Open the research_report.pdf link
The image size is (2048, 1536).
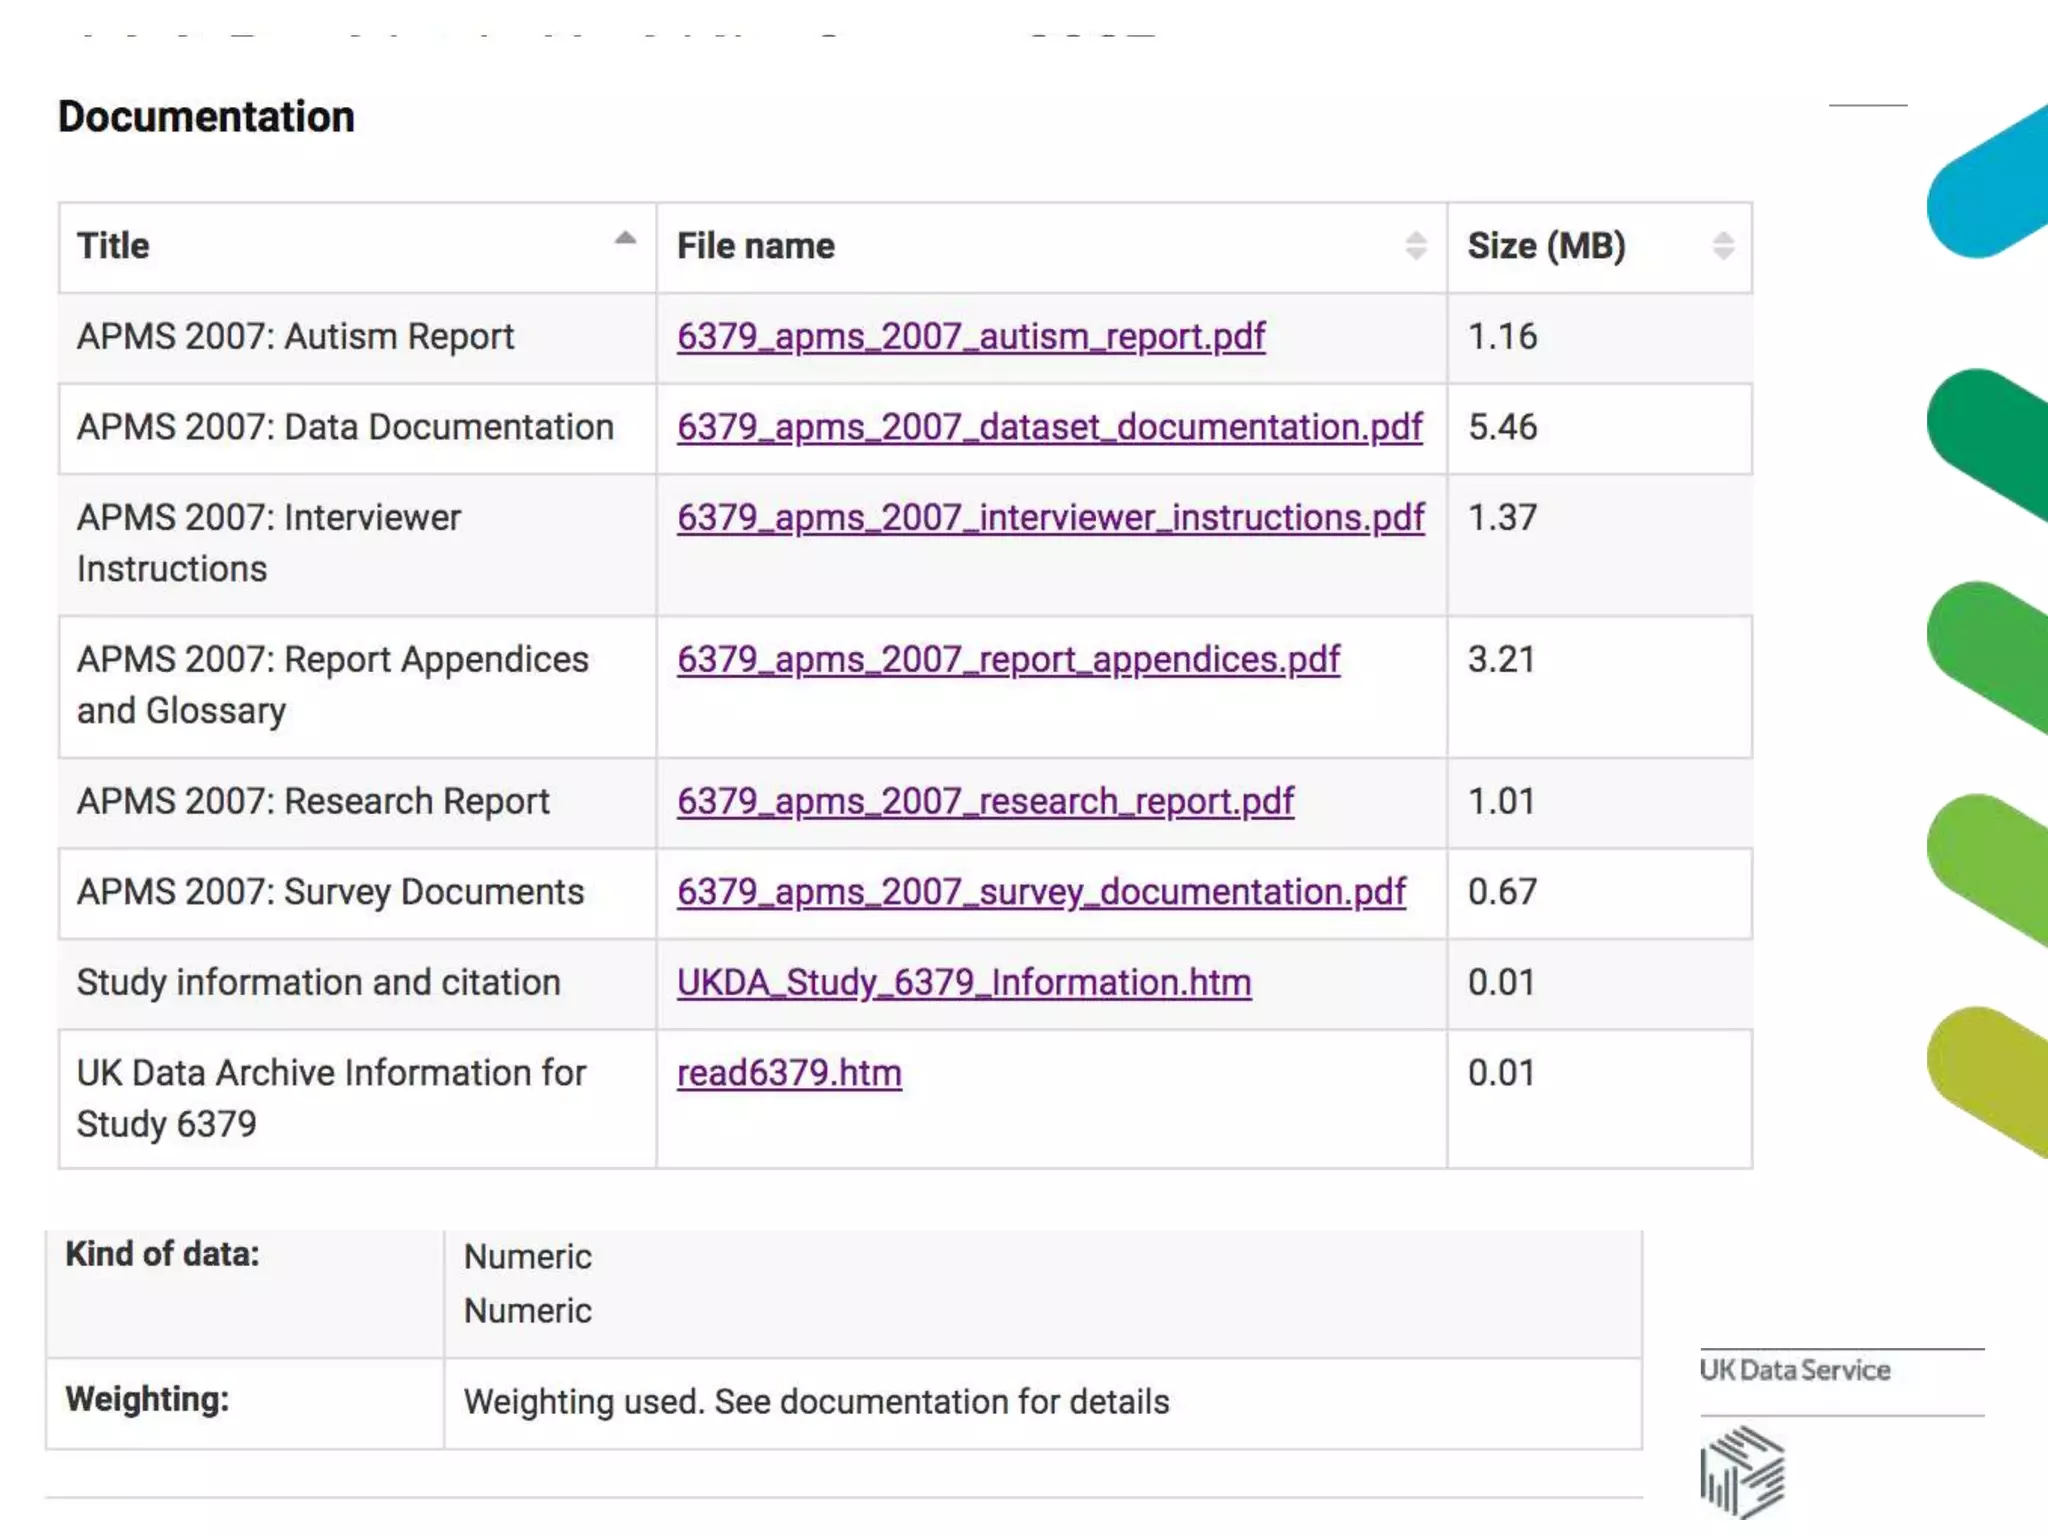985,802
